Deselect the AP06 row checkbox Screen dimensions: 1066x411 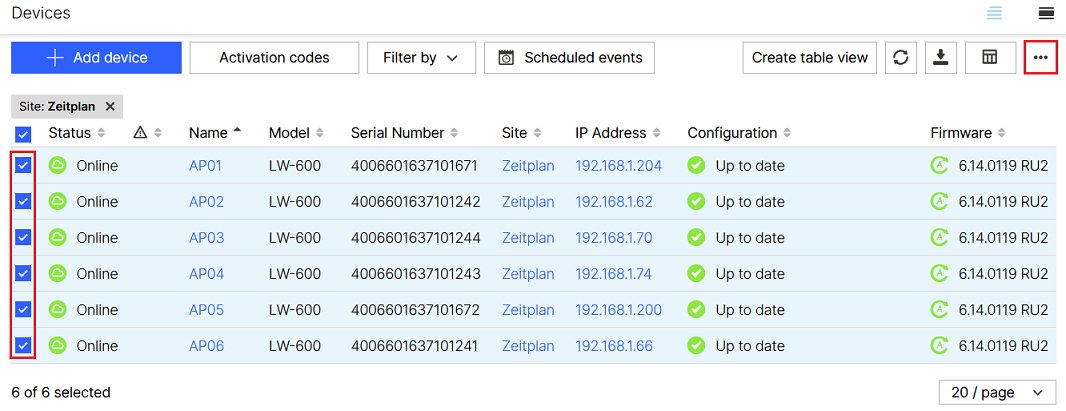coord(23,346)
